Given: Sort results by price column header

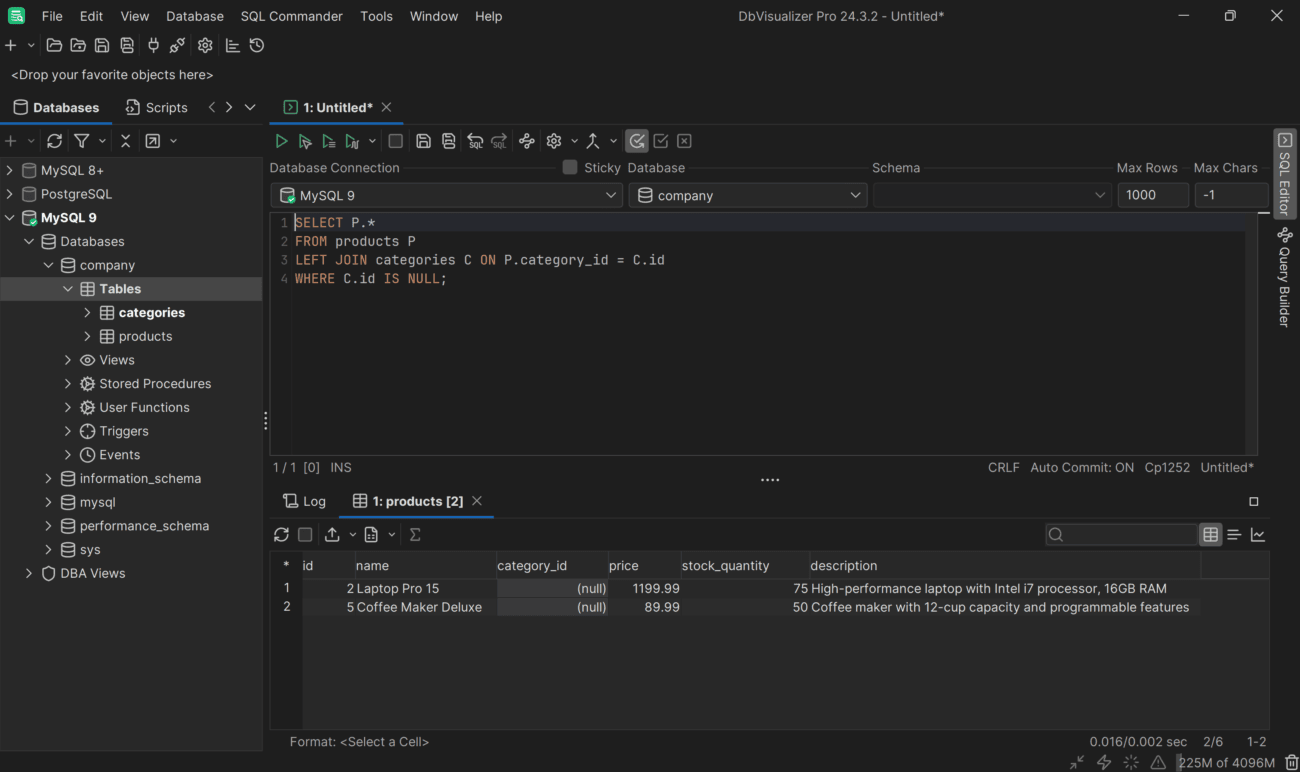Looking at the screenshot, I should coord(644,565).
